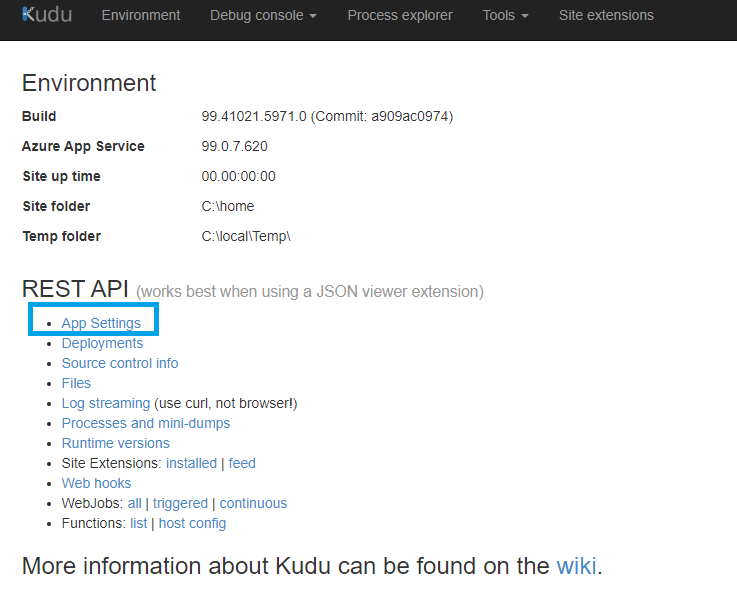This screenshot has width=737, height=614.
Task: Open the Web hooks link
Action: point(96,483)
